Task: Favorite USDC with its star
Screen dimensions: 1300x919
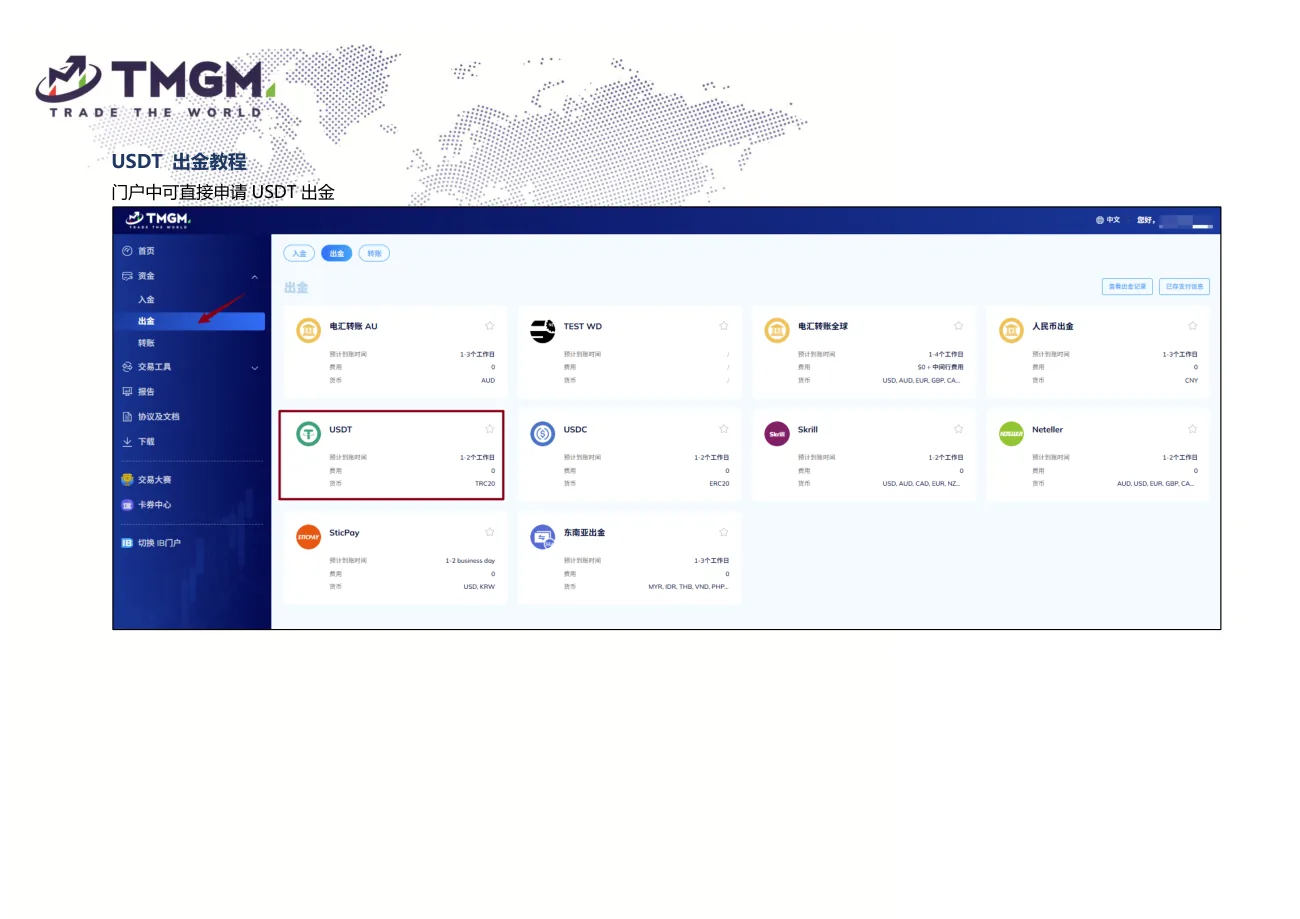Action: (x=724, y=429)
